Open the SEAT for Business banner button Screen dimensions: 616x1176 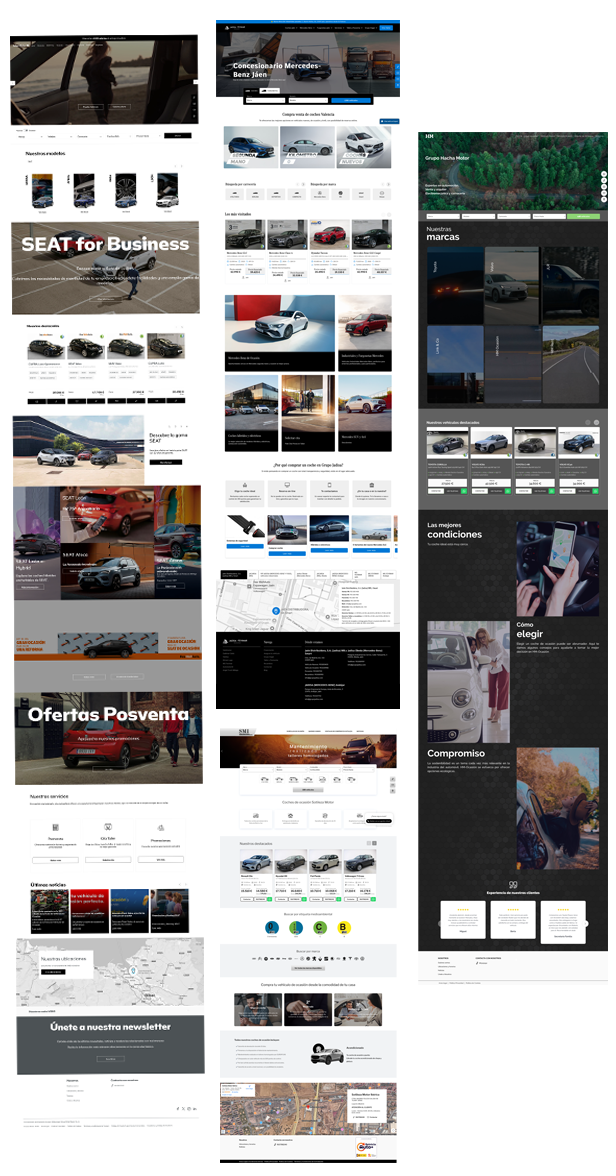tap(105, 298)
